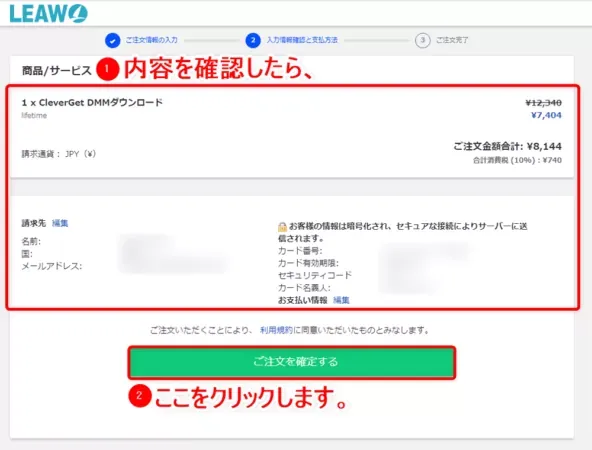Click the green ご注文を確定する button
This screenshot has width=592, height=450.
coord(292,362)
